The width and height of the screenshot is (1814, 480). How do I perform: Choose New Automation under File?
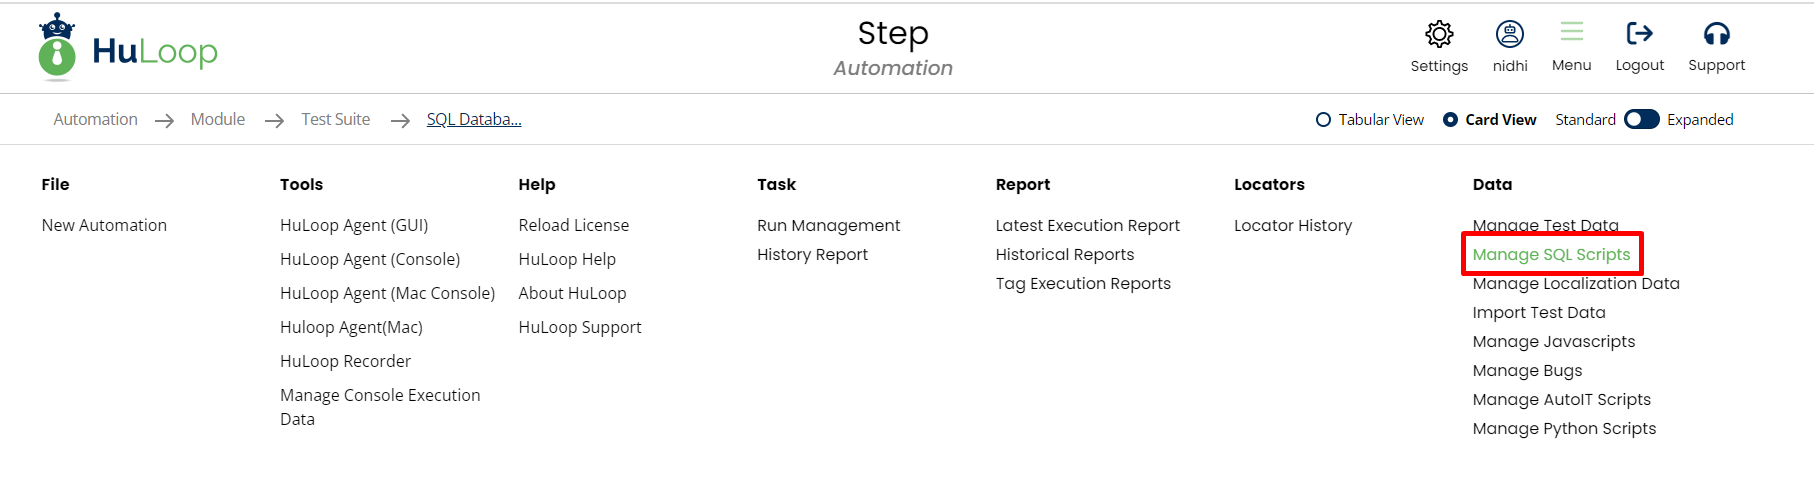tap(104, 226)
